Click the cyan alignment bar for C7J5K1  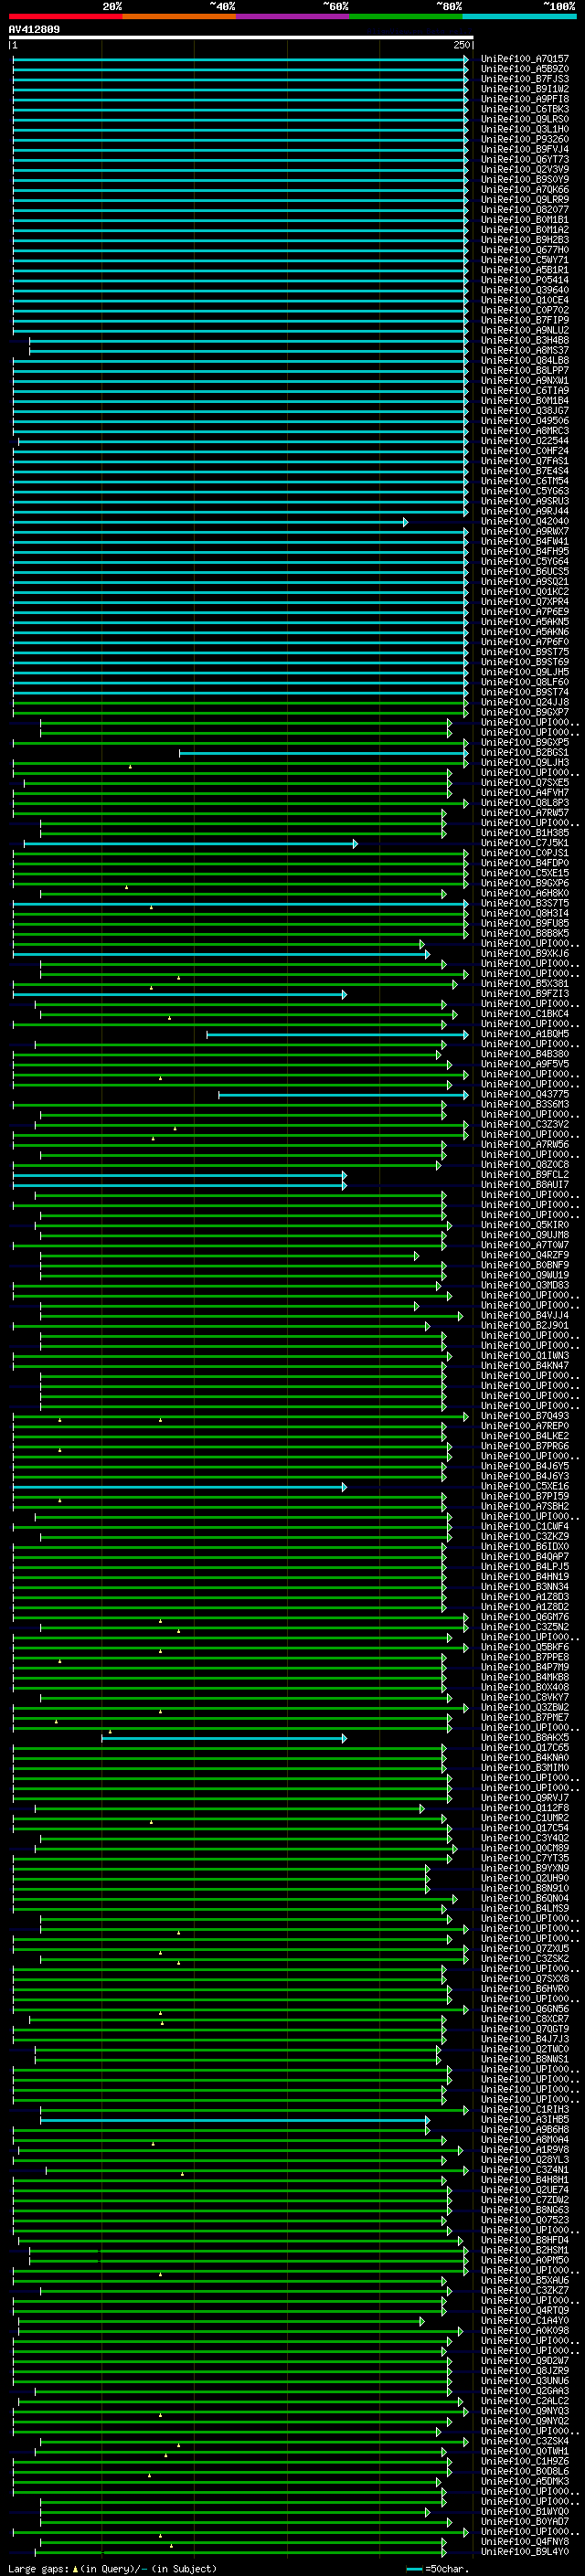190,844
